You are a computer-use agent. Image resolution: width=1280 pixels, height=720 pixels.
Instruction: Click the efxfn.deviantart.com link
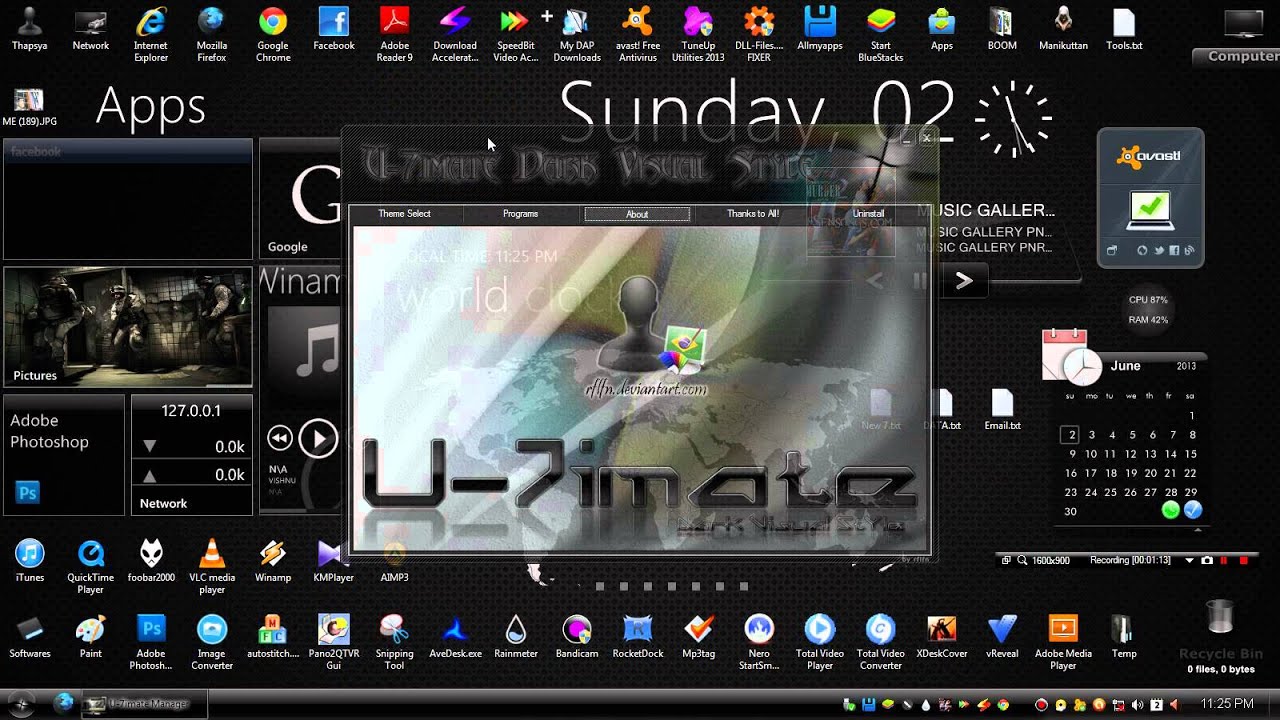coord(646,390)
